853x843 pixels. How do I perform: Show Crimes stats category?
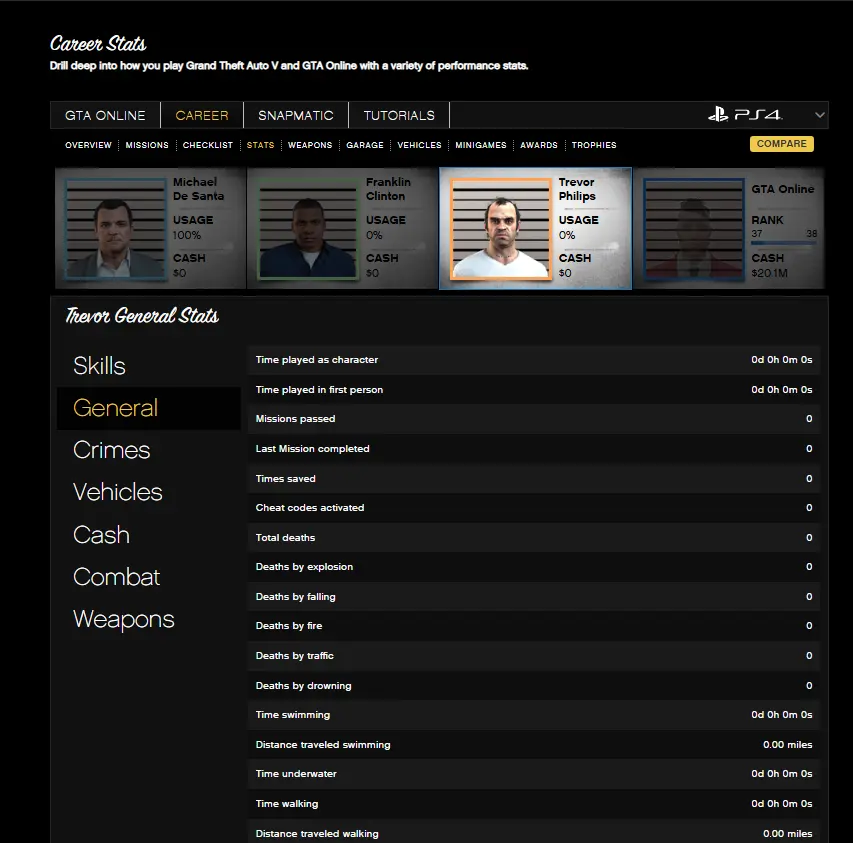tap(112, 450)
